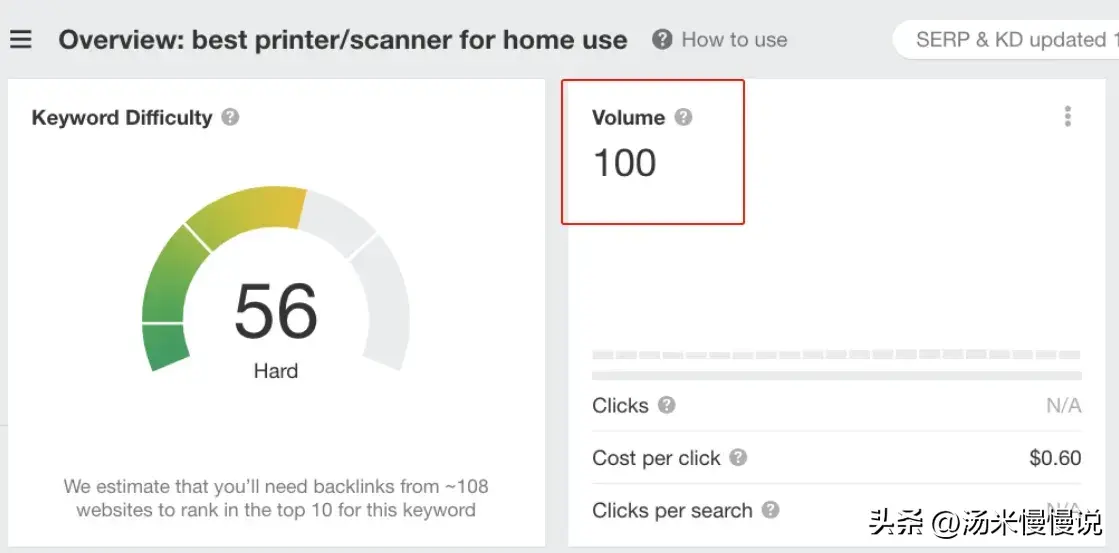
Task: Click the Cost per click label
Action: 656,458
